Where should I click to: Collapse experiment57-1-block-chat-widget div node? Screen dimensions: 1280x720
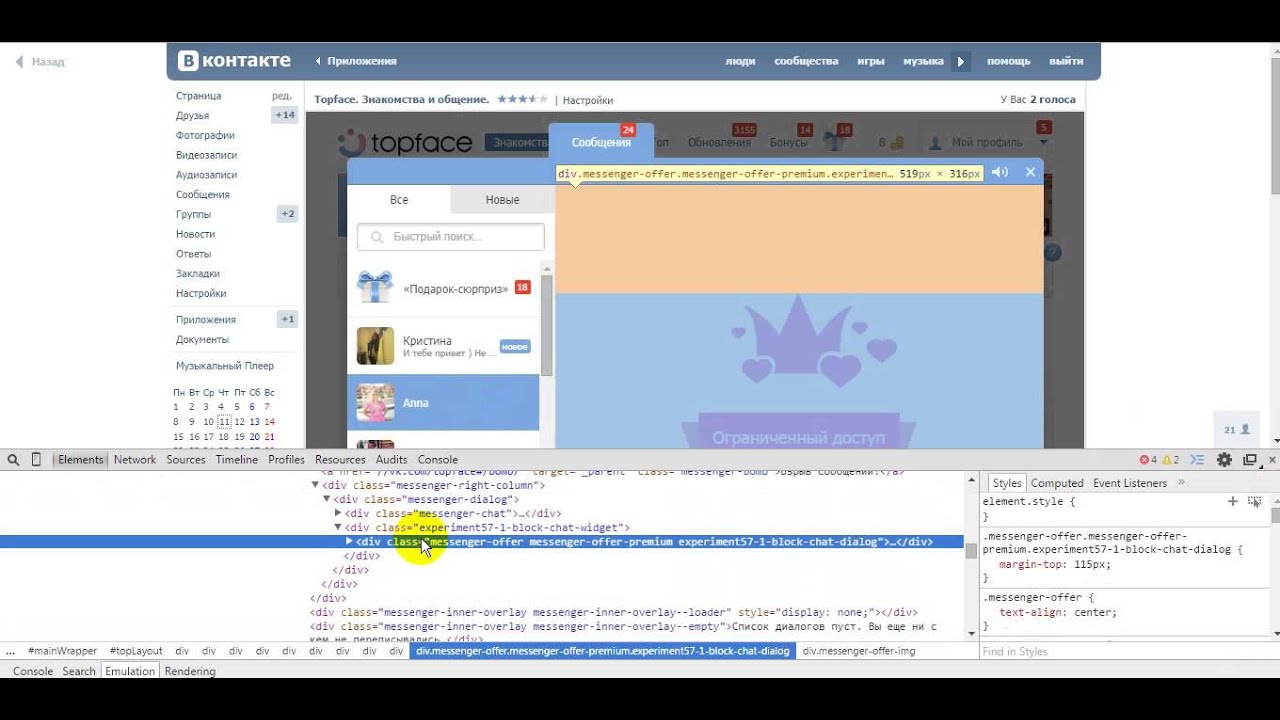point(338,527)
